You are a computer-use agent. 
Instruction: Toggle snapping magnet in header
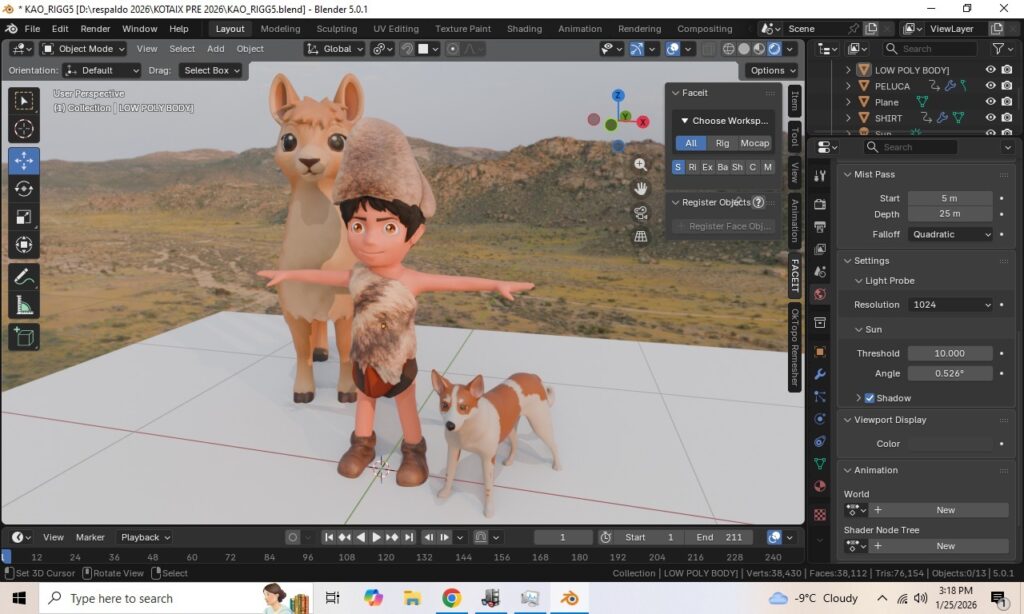[x=407, y=49]
